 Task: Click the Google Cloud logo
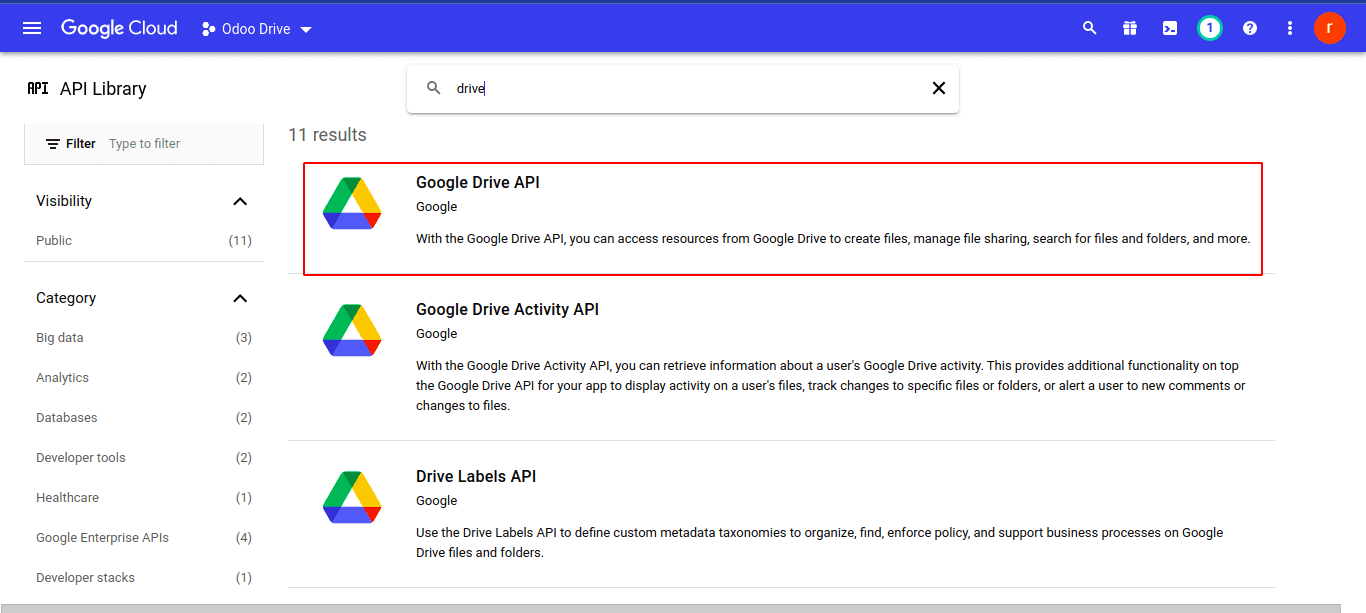click(118, 27)
